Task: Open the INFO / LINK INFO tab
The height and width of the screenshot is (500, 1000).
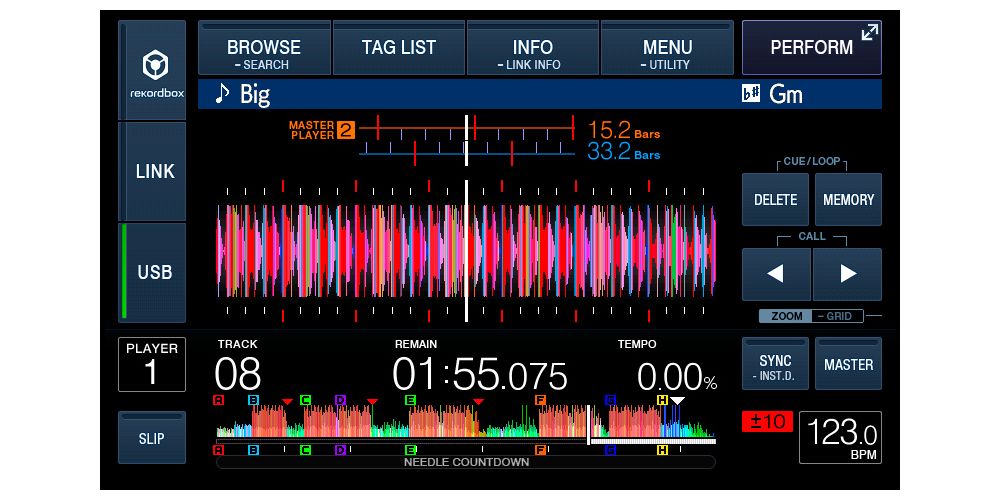Action: (533, 48)
